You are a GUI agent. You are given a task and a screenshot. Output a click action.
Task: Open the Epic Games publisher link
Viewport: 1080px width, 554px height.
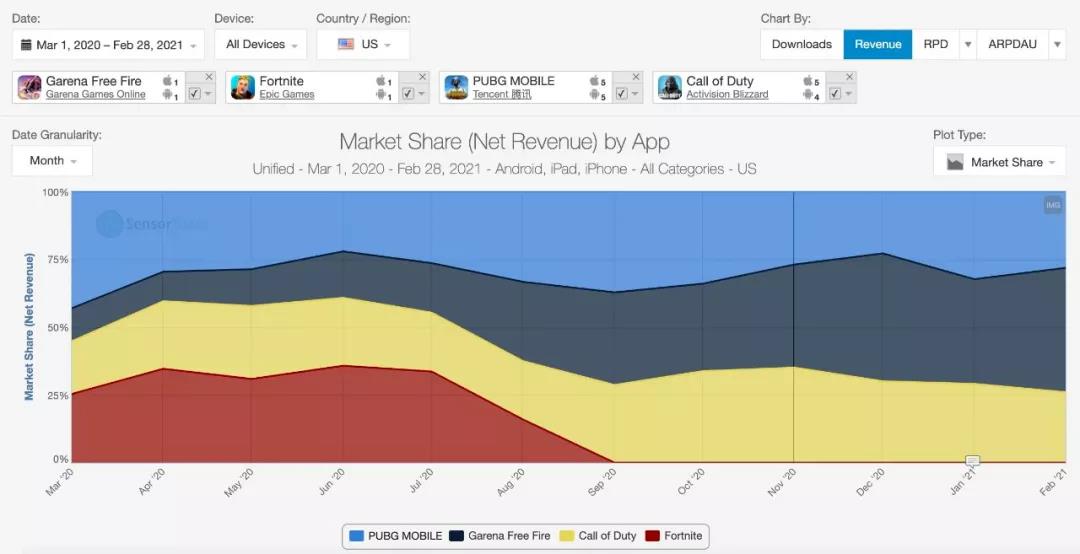[x=286, y=95]
